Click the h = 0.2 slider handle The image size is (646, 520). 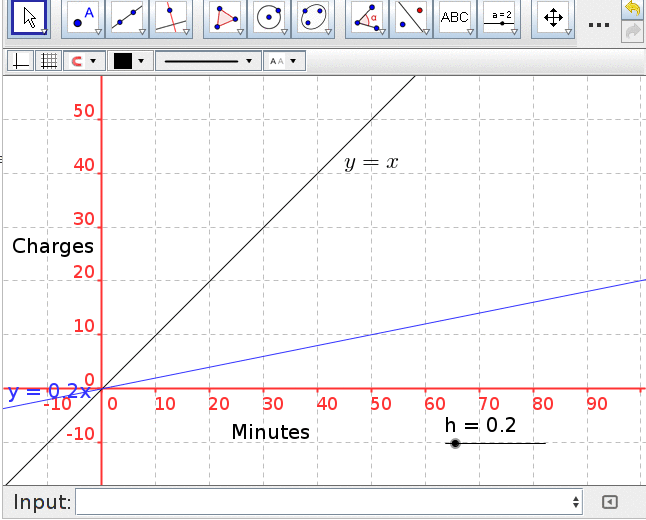455,443
